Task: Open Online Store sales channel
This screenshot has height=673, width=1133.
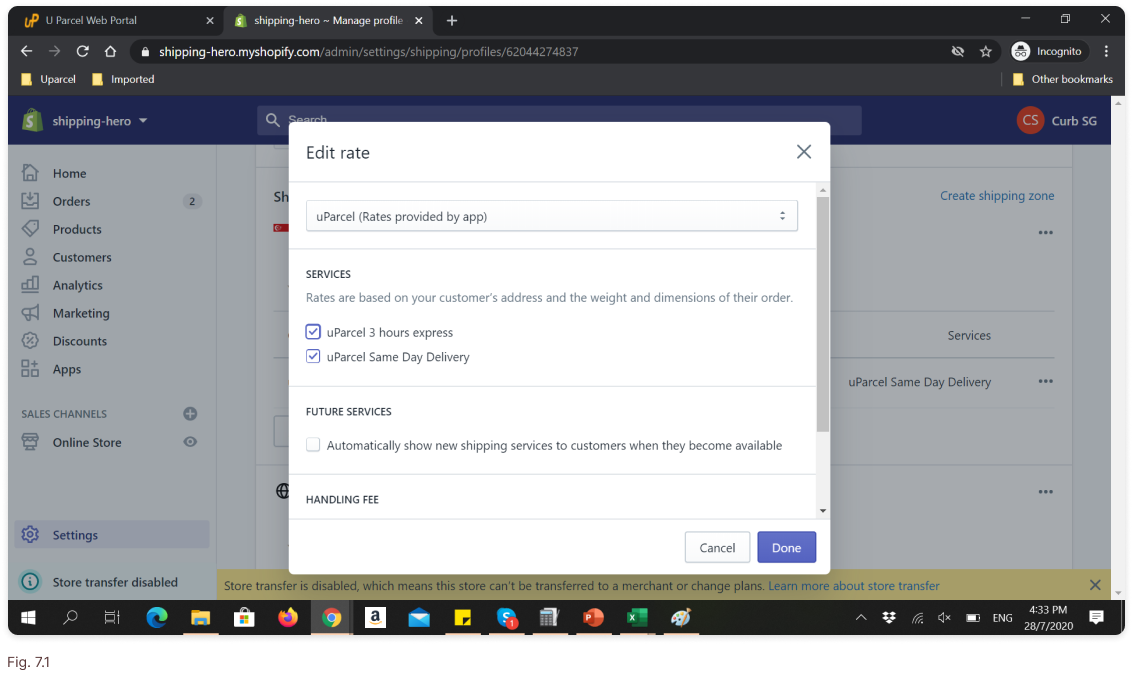Action: click(x=87, y=442)
